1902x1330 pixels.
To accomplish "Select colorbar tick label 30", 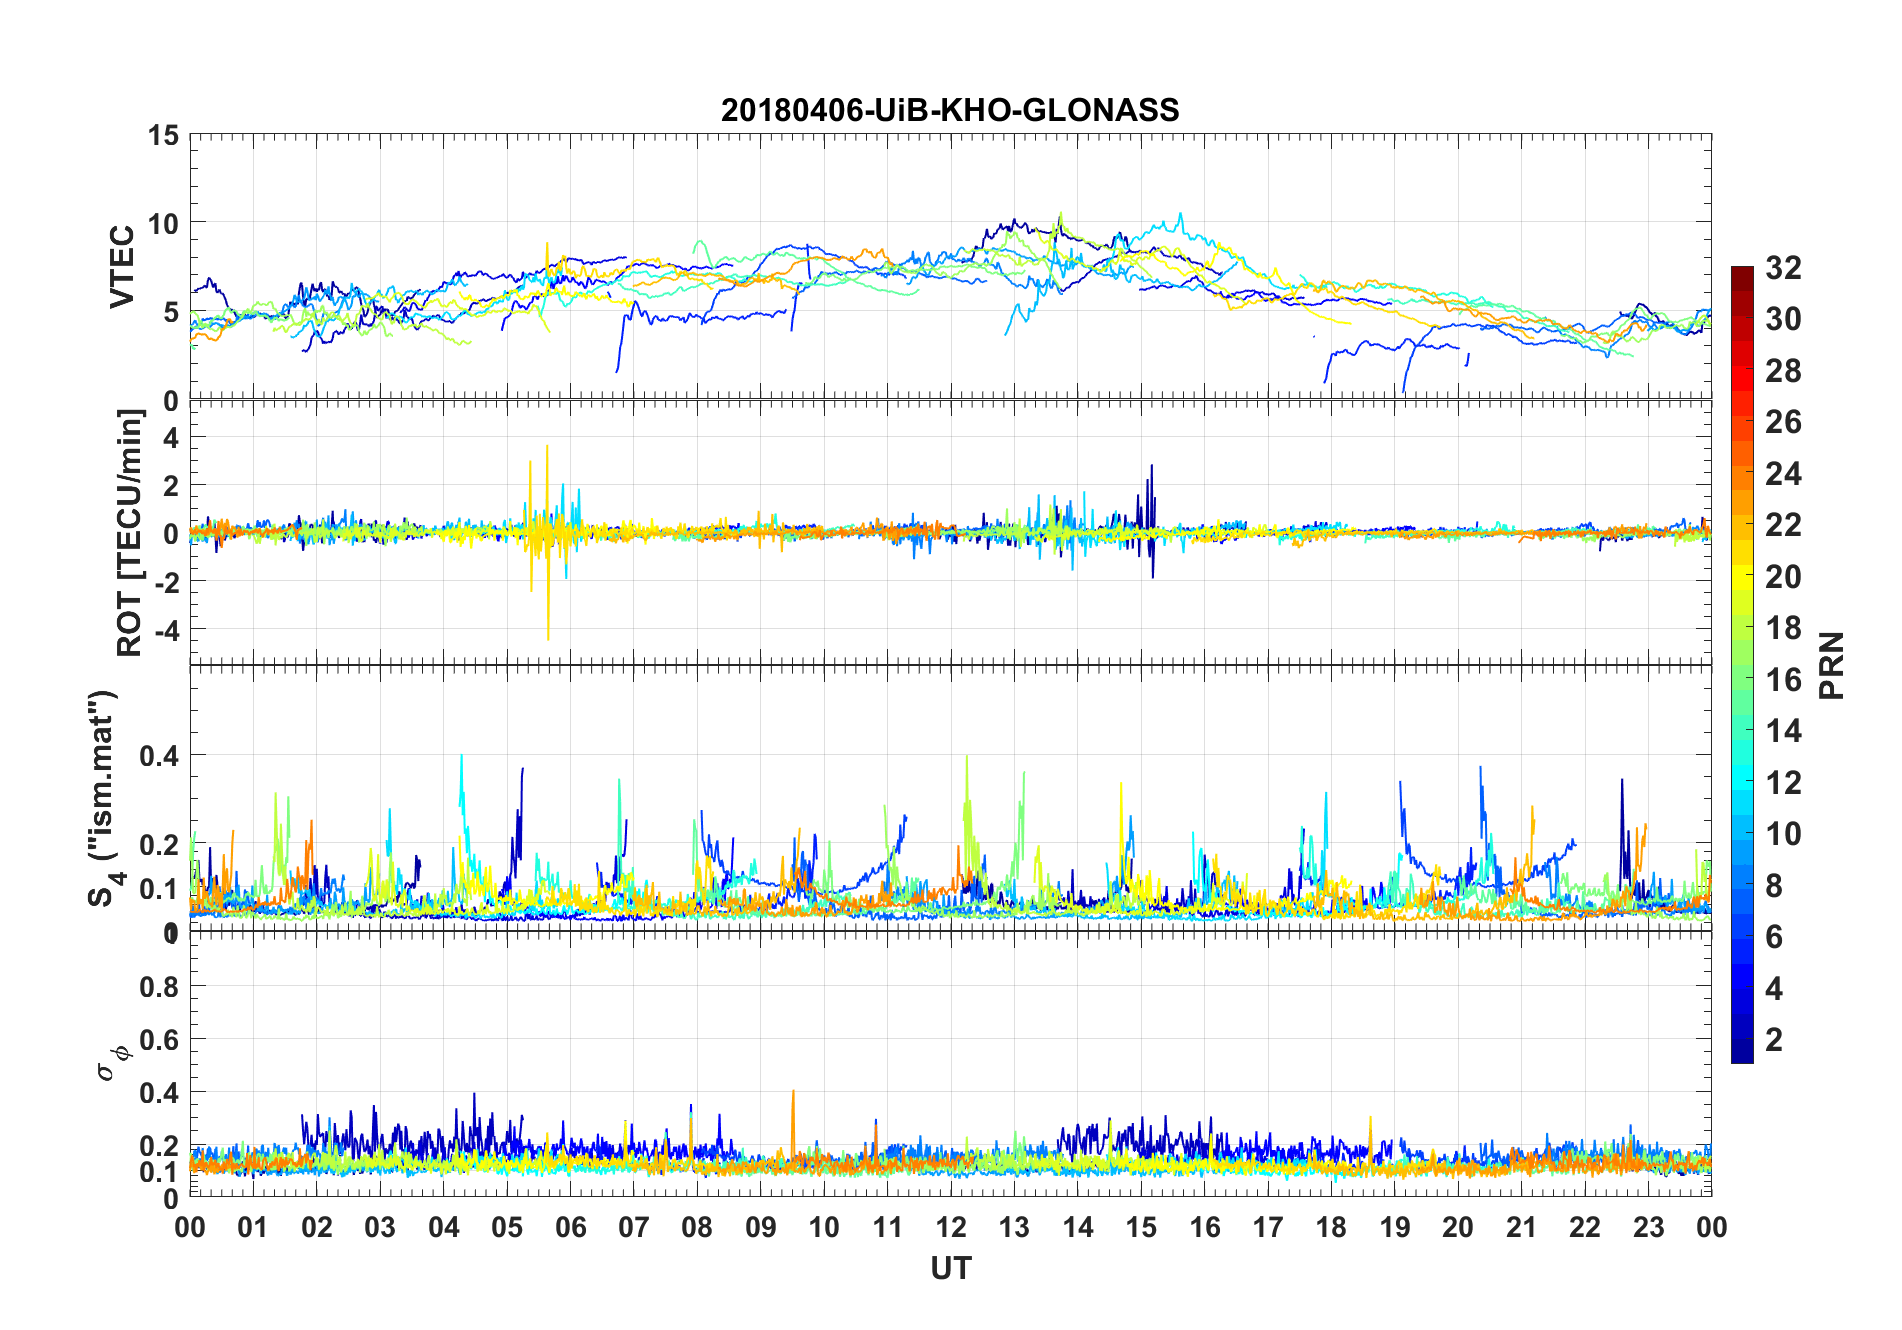I will tap(1783, 319).
